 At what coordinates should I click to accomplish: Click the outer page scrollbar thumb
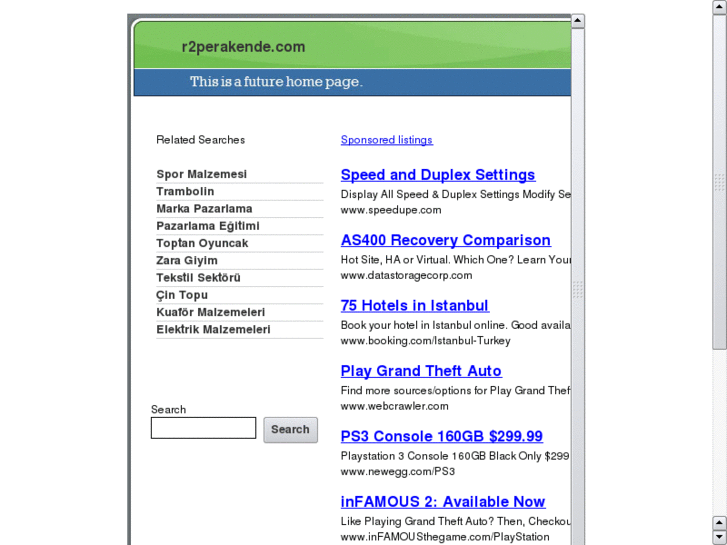pyautogui.click(x=720, y=182)
